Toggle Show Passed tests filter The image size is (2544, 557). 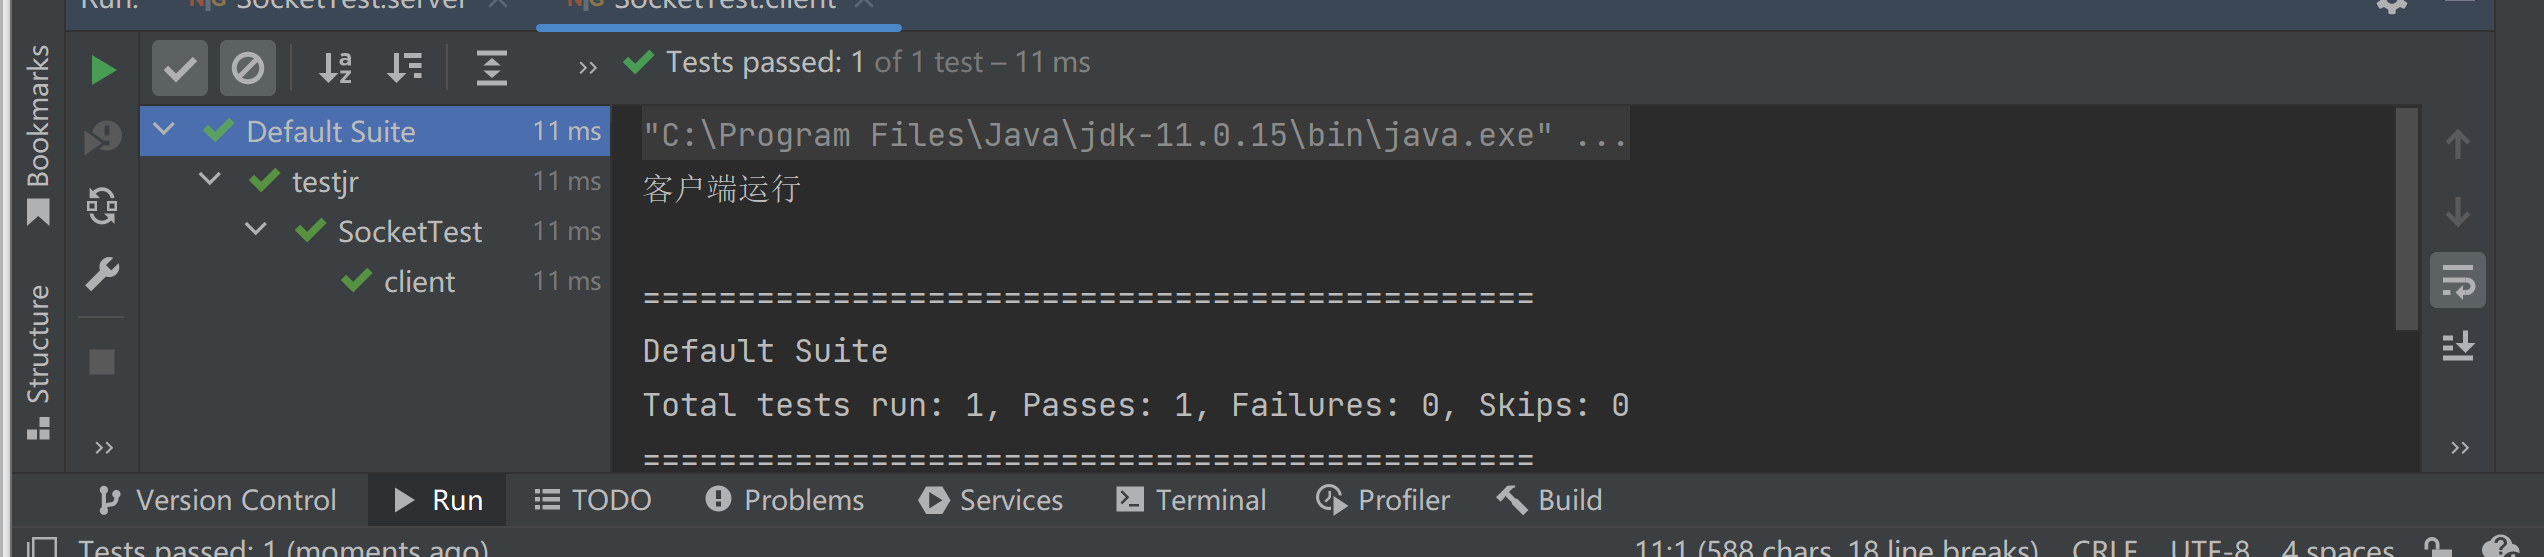180,68
